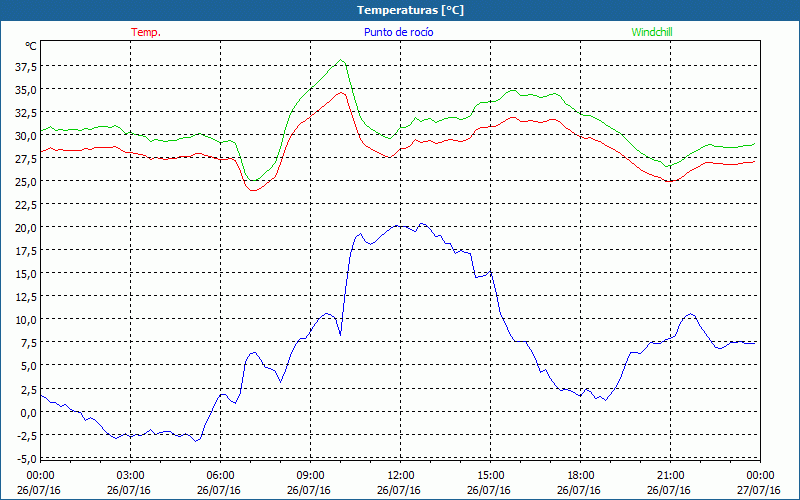
Task: Click the 35,0 y-axis value
Action: pos(27,90)
